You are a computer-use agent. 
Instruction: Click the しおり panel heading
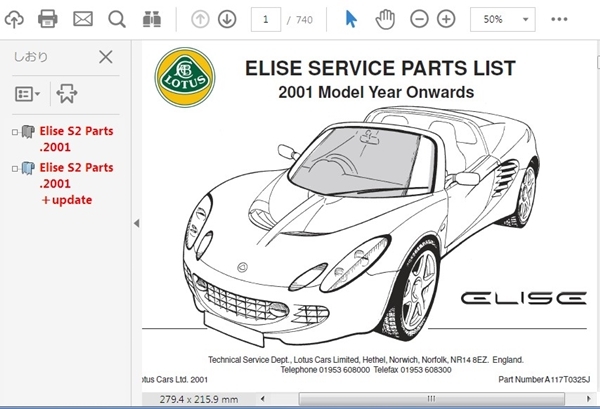31,57
